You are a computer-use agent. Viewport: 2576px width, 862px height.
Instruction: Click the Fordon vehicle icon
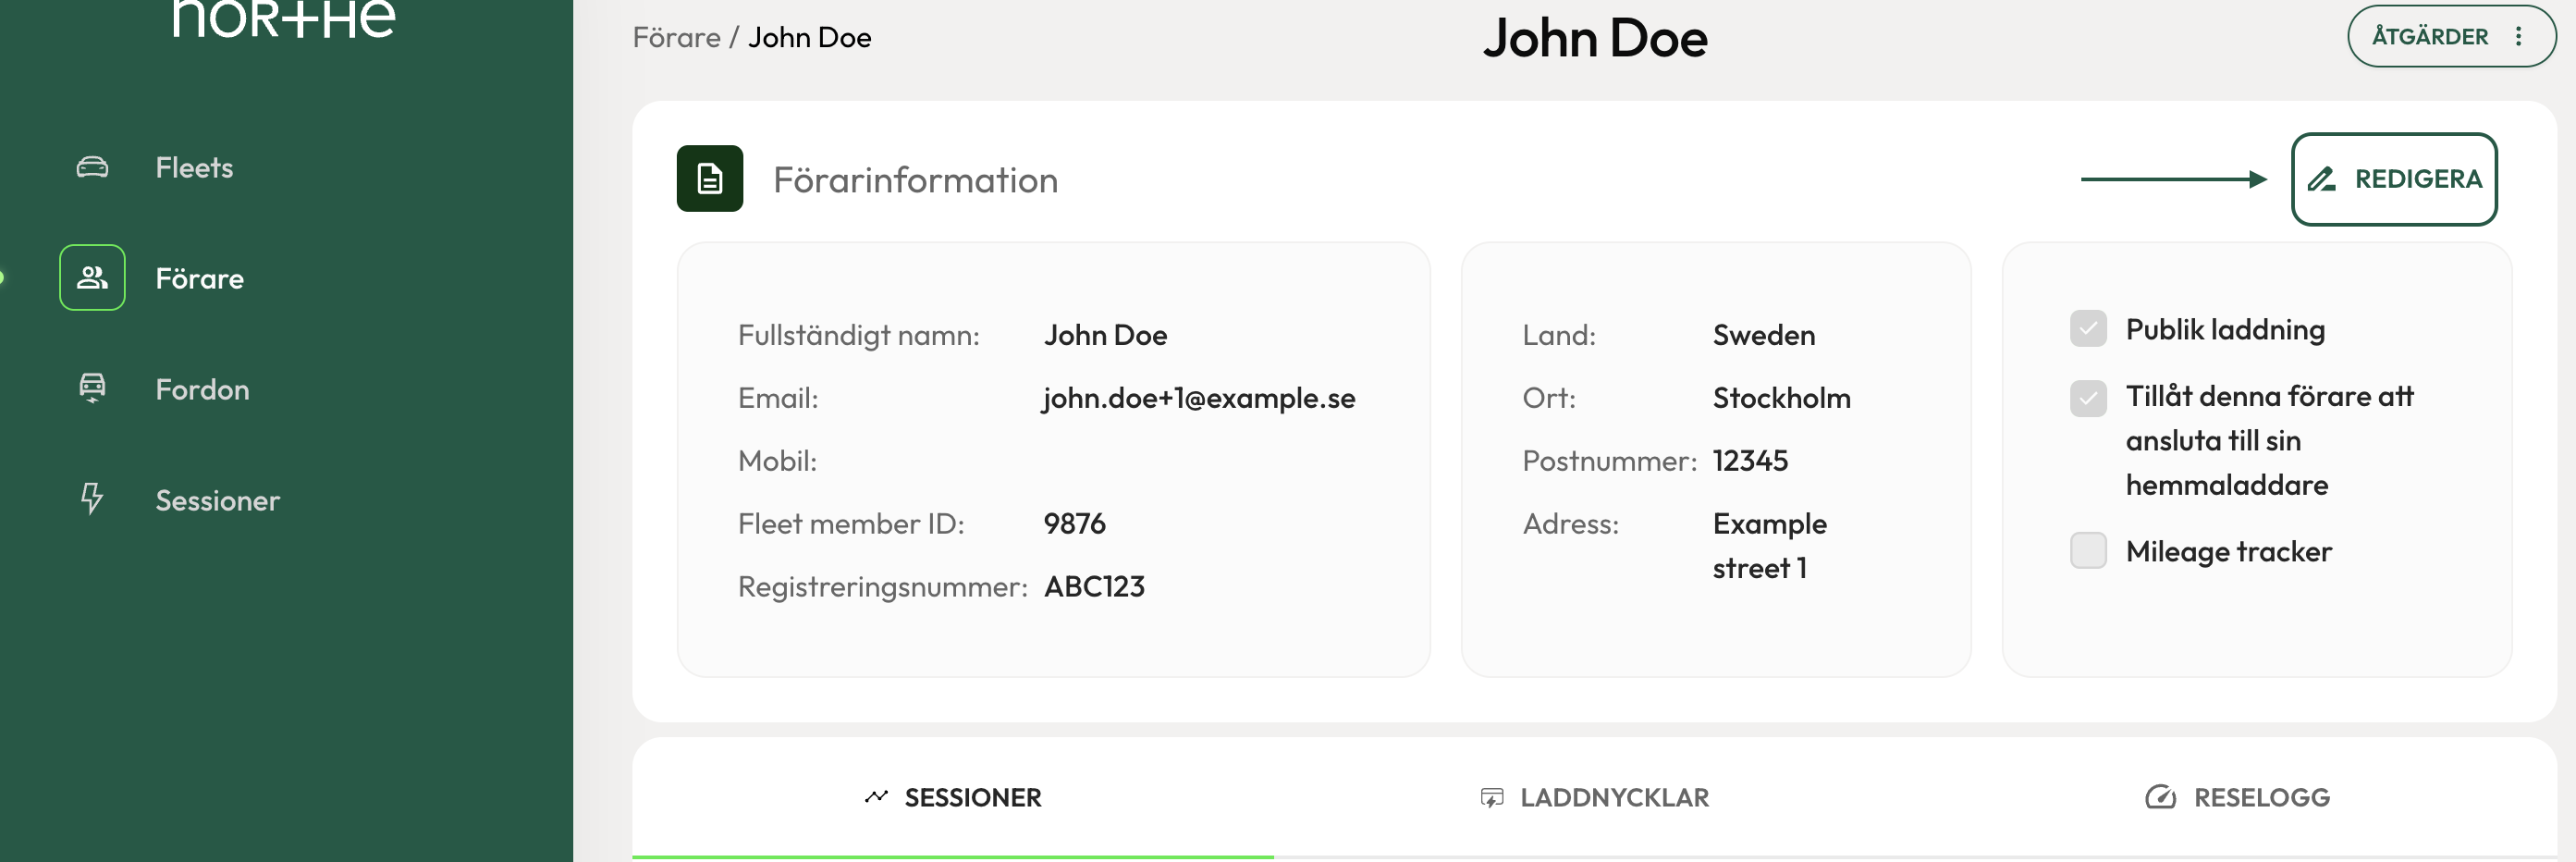pyautogui.click(x=92, y=388)
